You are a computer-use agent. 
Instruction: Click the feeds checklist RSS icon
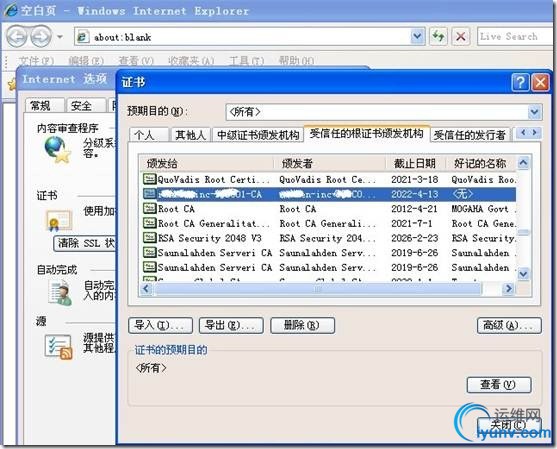click(59, 347)
